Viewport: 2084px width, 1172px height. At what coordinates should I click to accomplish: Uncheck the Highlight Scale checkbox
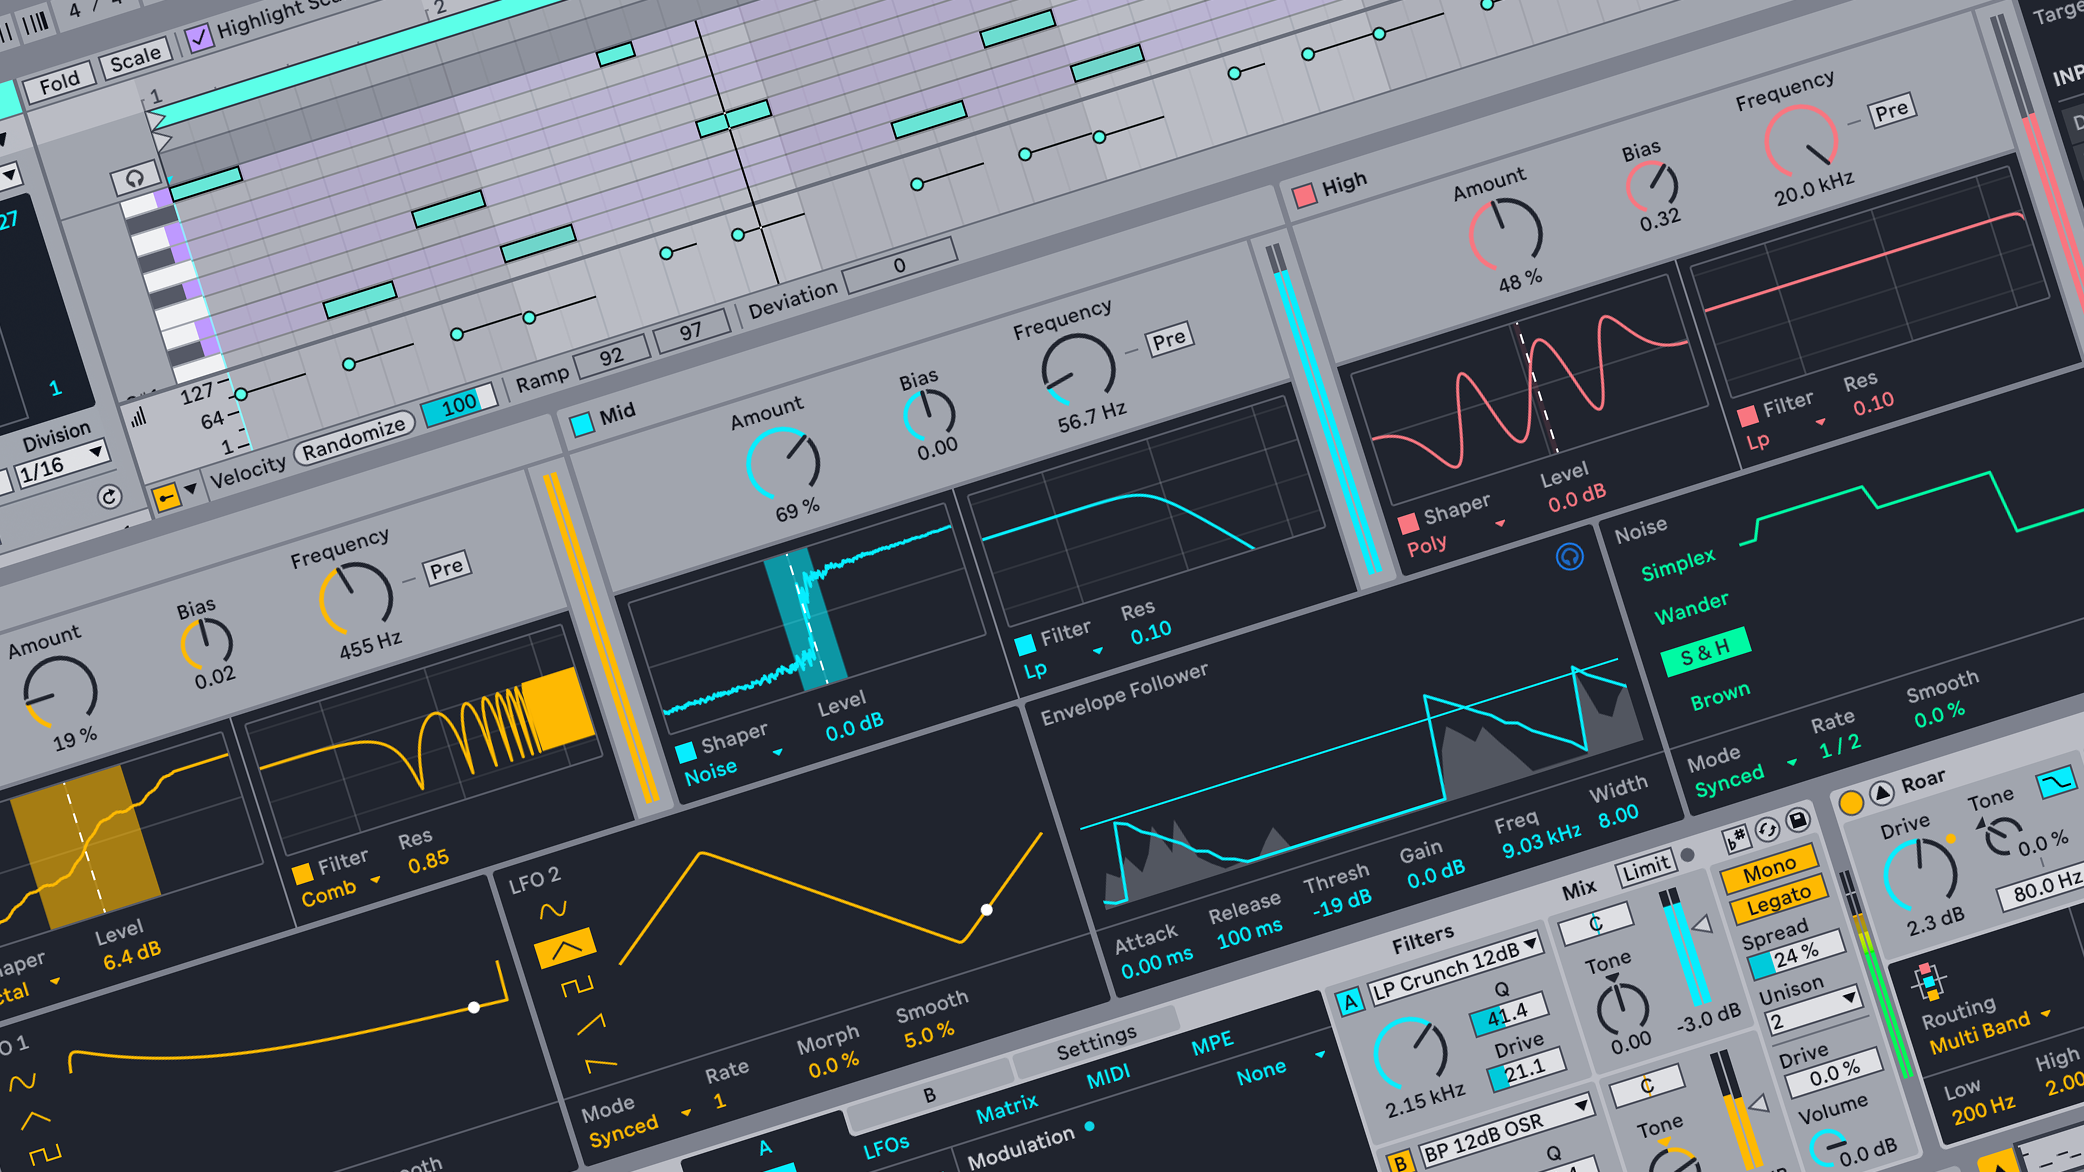(199, 37)
